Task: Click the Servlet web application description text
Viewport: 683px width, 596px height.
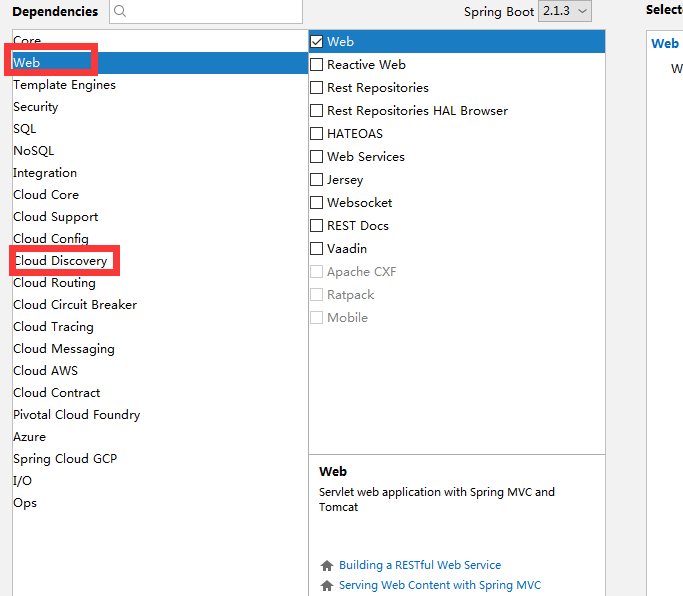Action: (436, 499)
